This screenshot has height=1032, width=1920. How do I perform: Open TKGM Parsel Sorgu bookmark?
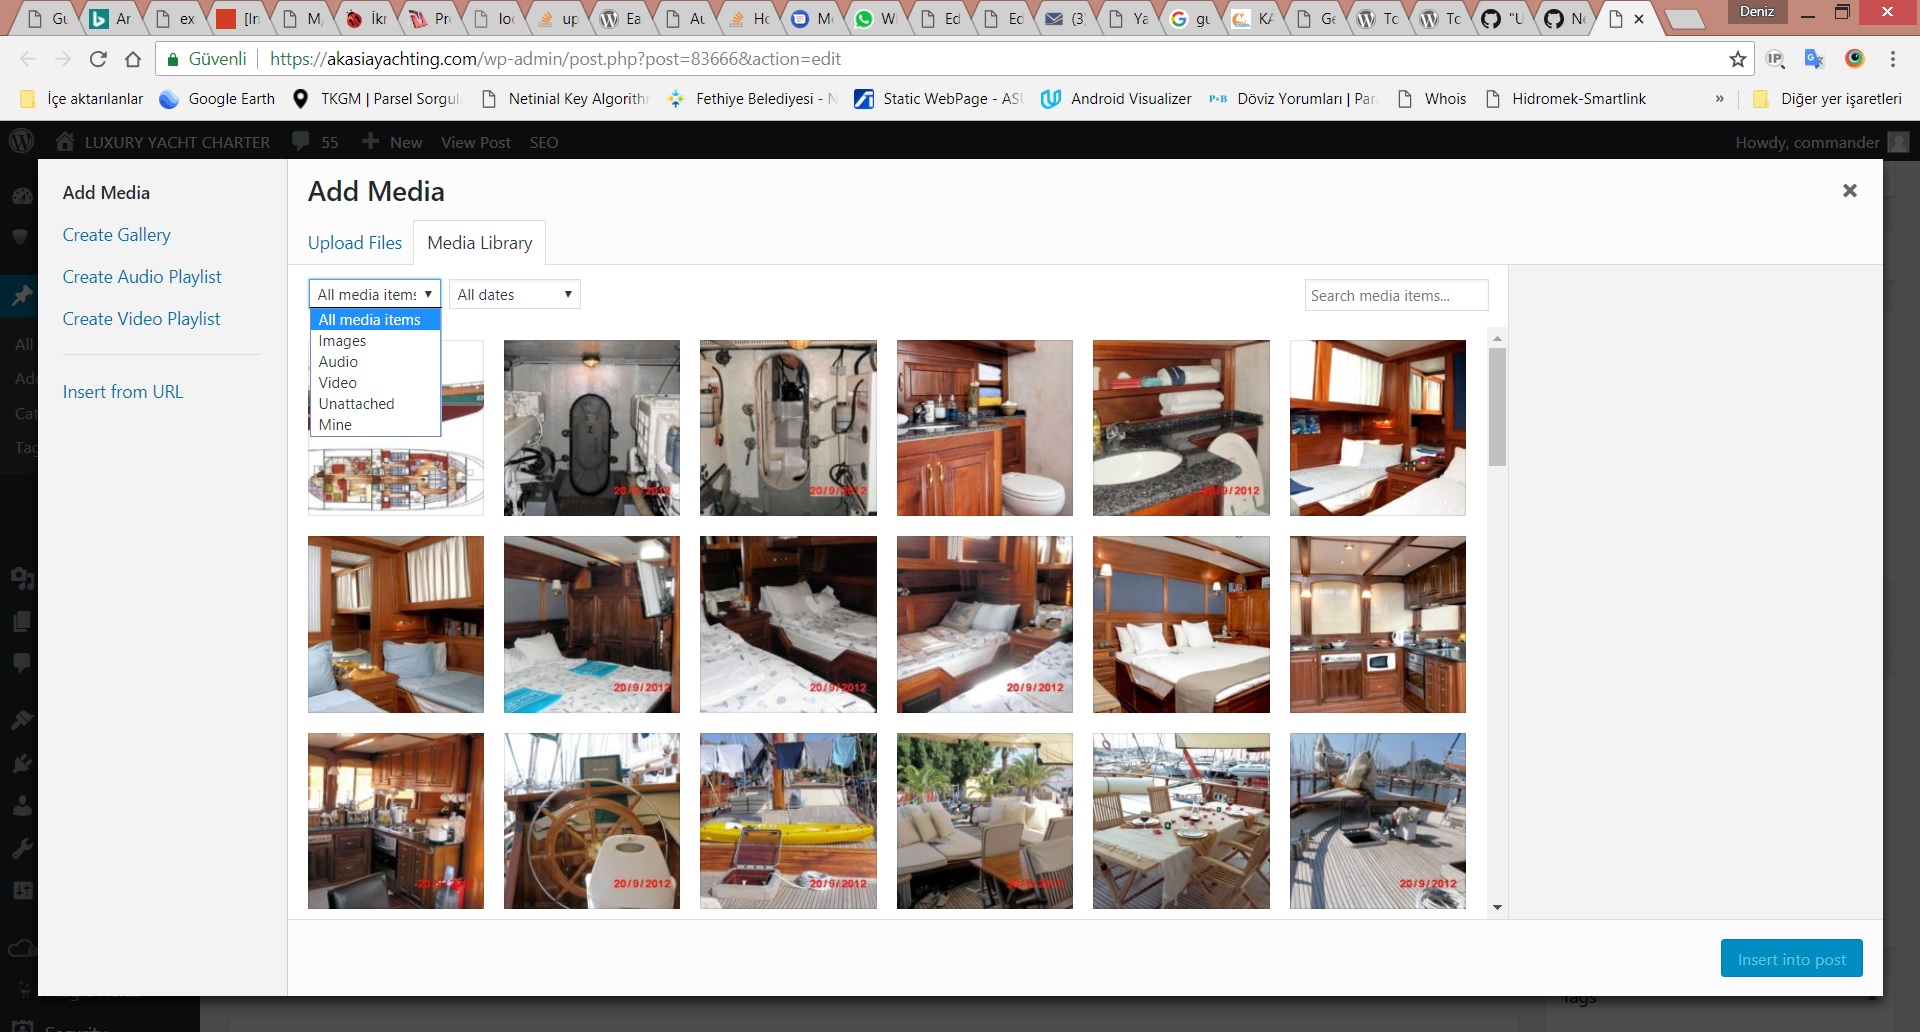coord(377,99)
